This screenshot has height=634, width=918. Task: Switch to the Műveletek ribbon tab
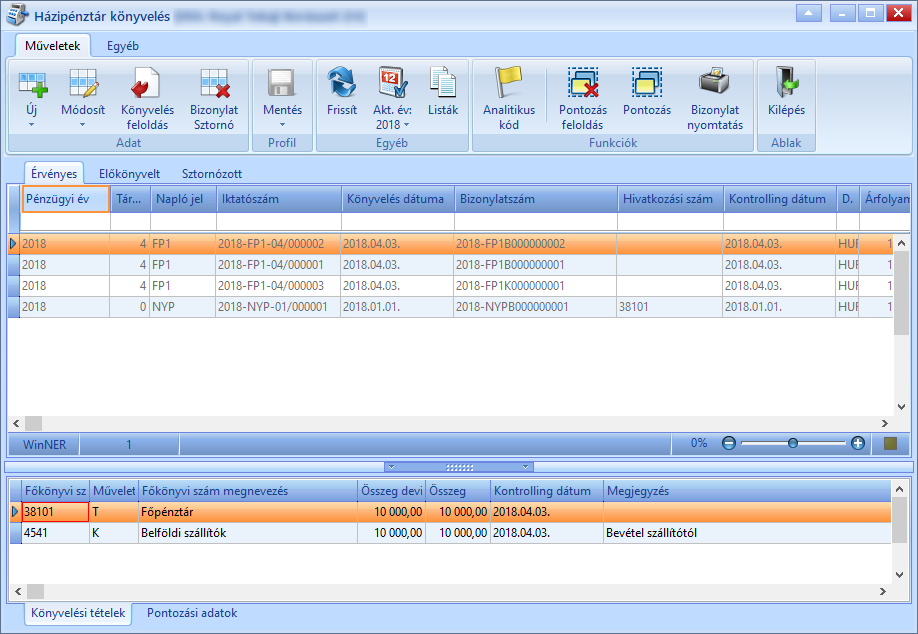(x=53, y=46)
